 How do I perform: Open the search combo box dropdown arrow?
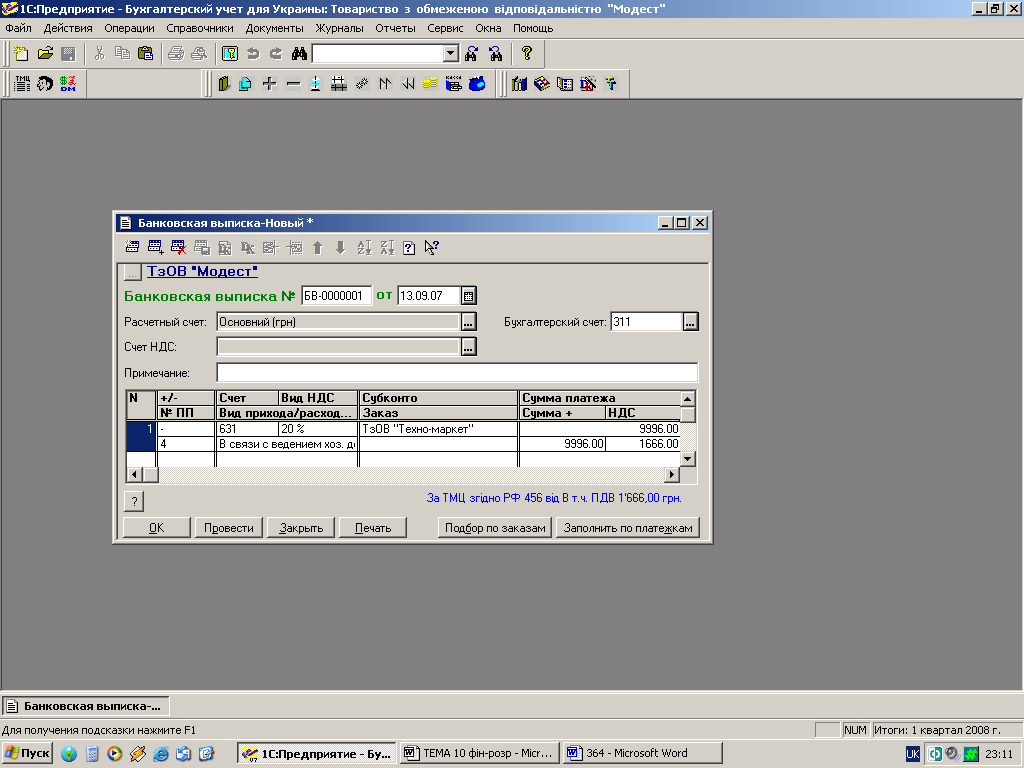tap(451, 54)
